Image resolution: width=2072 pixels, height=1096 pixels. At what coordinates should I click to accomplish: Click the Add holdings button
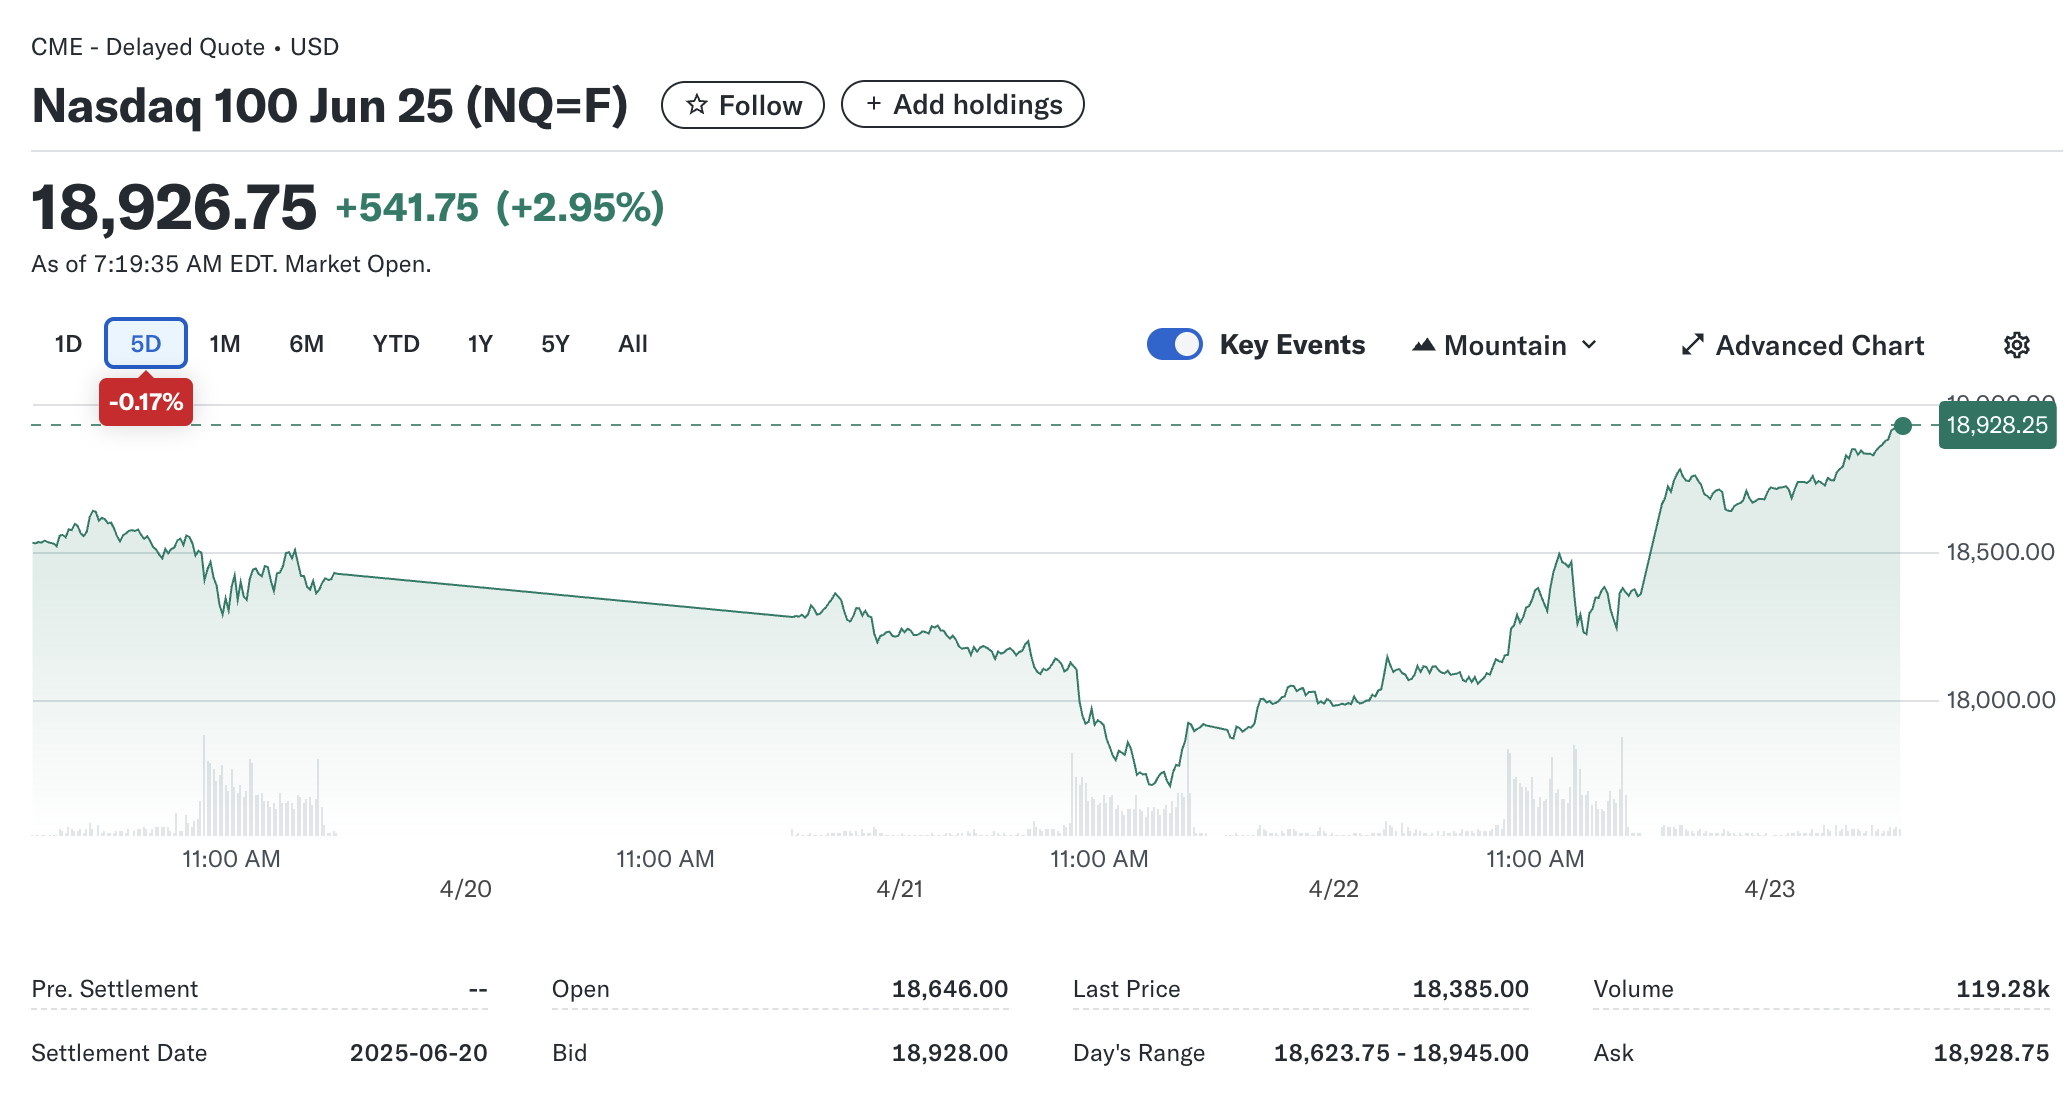(x=962, y=104)
